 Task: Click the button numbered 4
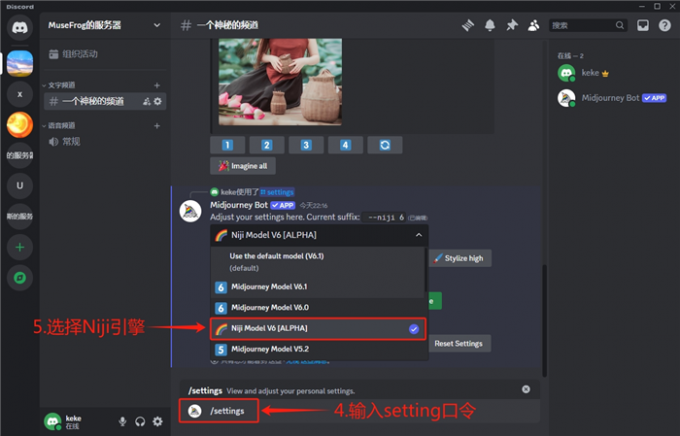345,145
